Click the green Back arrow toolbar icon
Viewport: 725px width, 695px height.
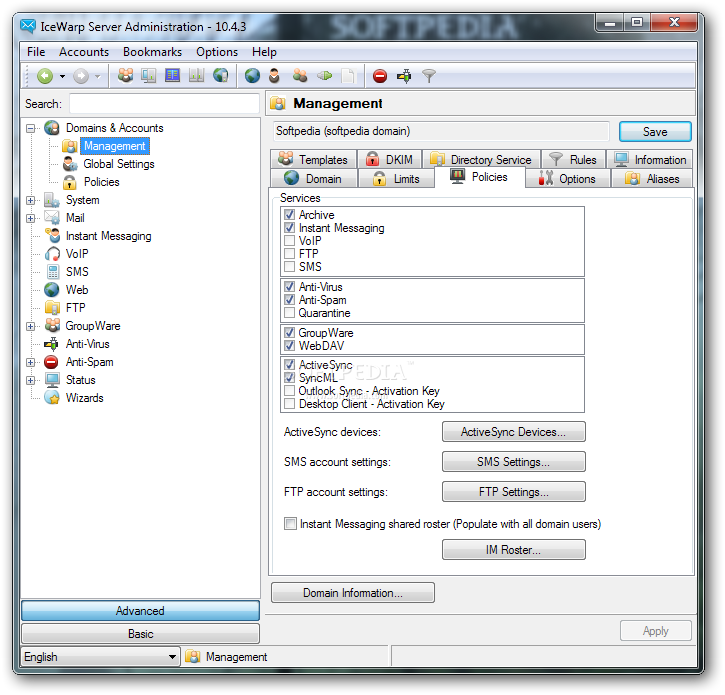[45, 76]
